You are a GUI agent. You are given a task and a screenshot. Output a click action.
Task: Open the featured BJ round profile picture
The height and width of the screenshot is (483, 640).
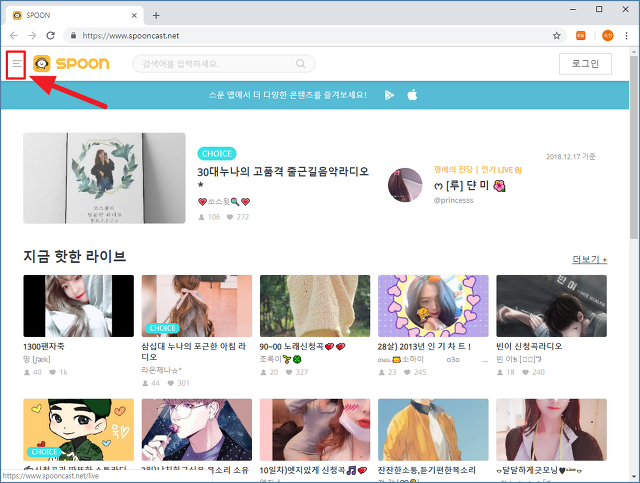405,185
